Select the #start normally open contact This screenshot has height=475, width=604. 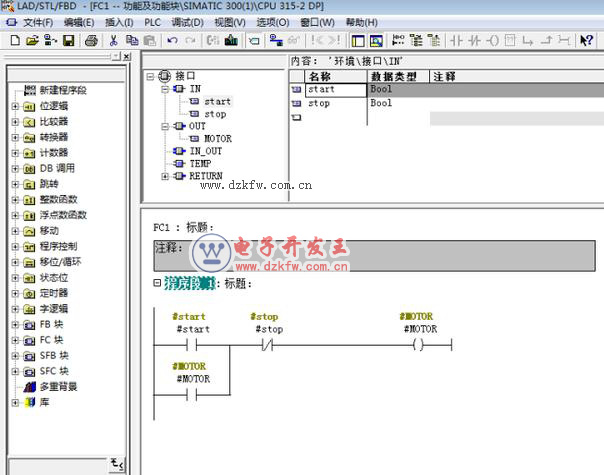pyautogui.click(x=192, y=344)
